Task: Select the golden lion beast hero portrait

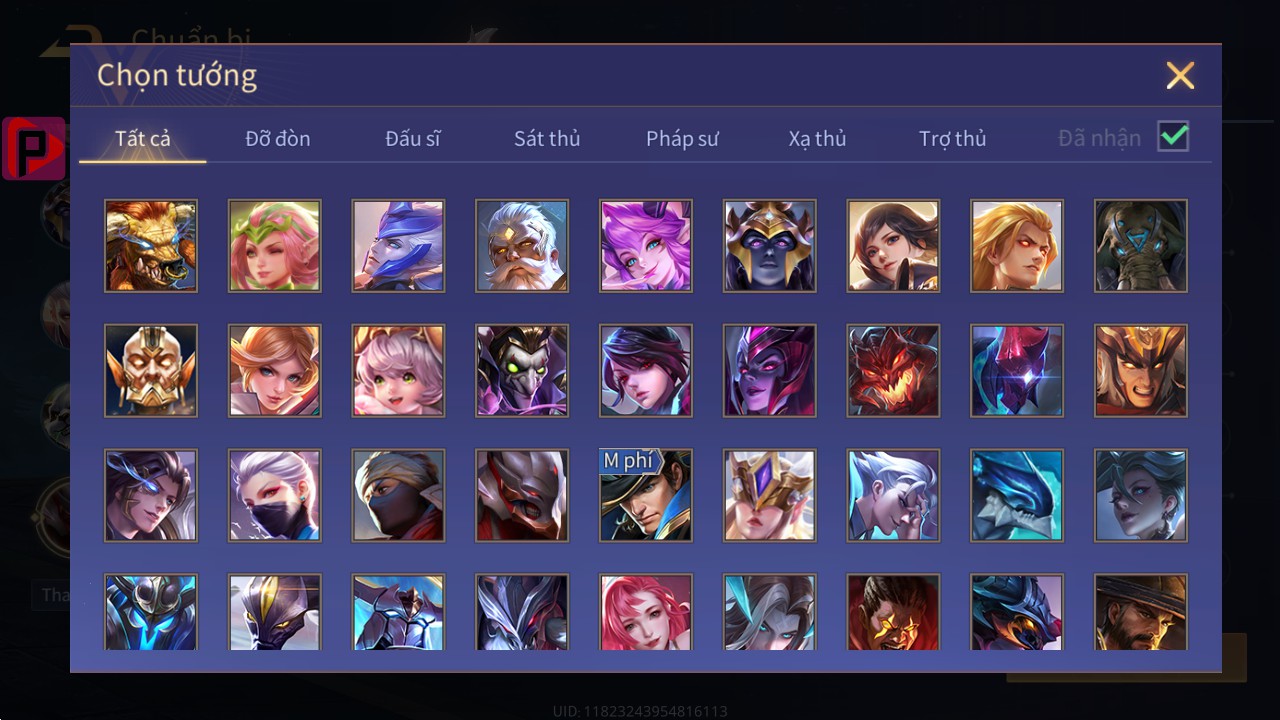Action: point(151,246)
